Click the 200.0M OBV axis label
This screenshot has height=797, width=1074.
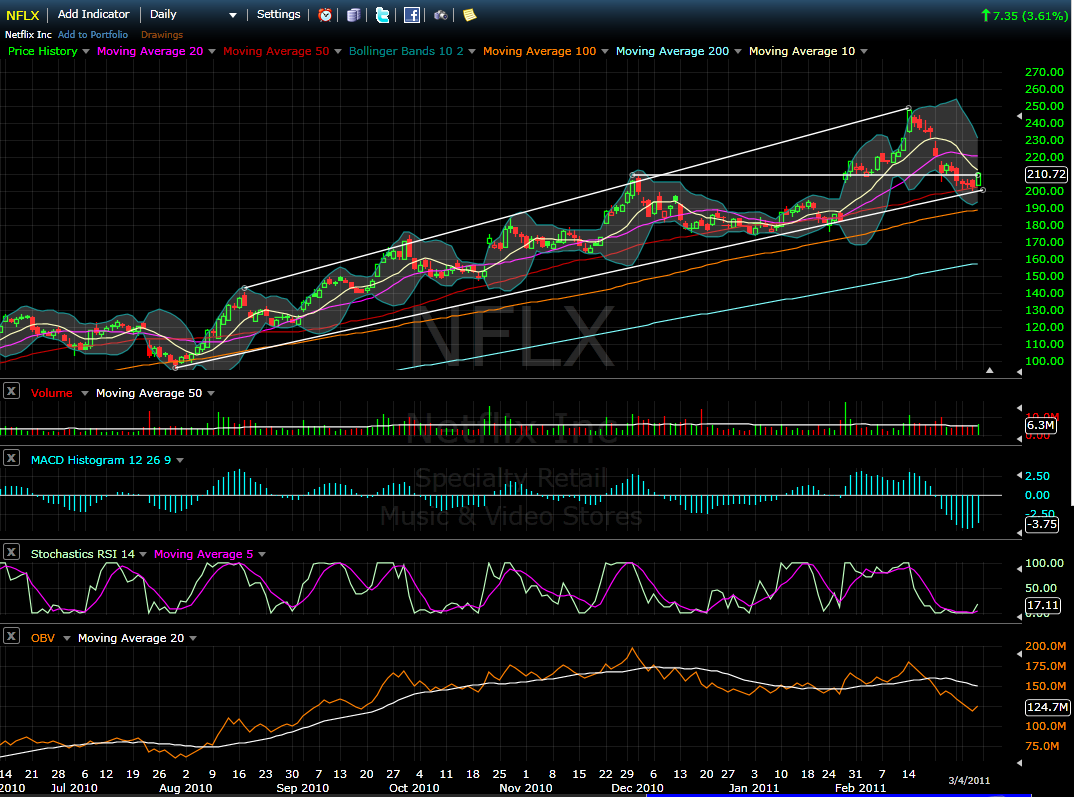(1046, 646)
